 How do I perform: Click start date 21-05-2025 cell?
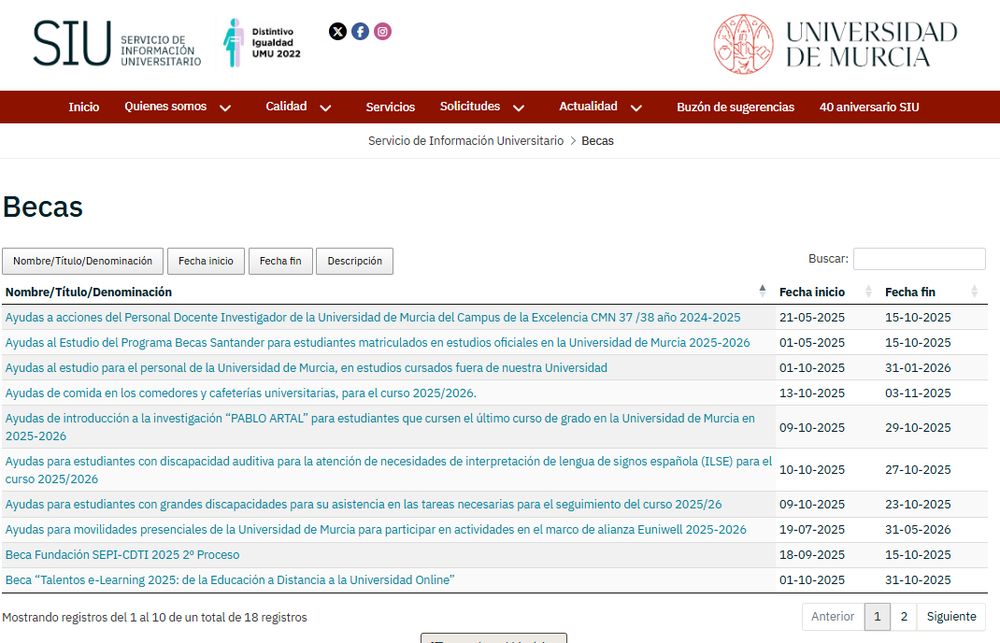[812, 318]
